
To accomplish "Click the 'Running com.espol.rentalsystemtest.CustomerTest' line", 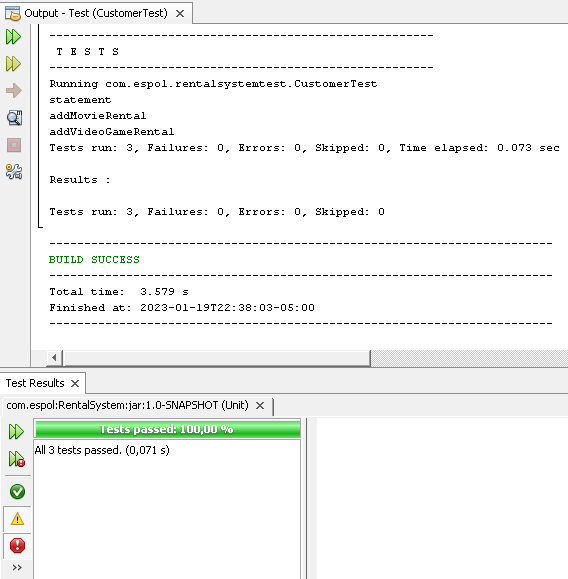I will click(213, 84).
